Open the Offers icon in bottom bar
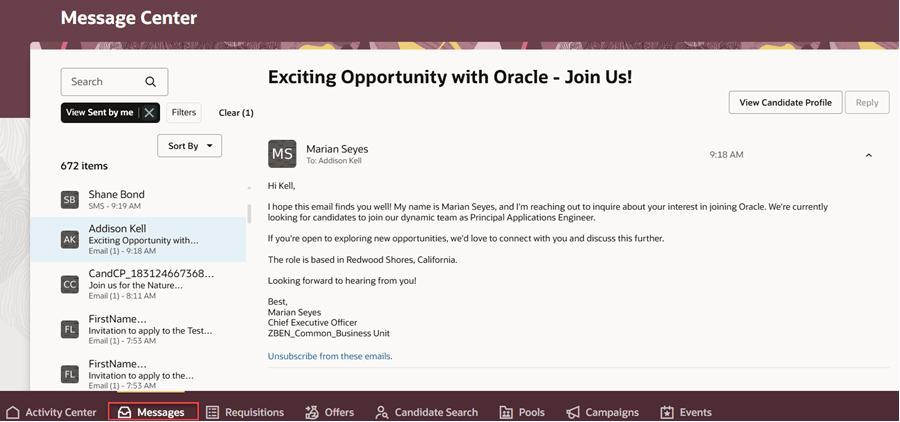 point(312,412)
